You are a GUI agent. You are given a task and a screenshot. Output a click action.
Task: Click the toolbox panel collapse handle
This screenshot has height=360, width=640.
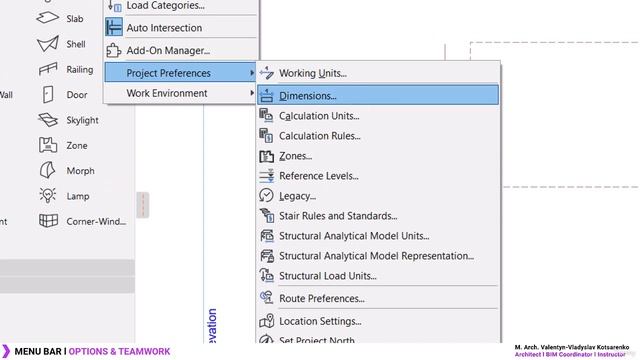click(142, 205)
